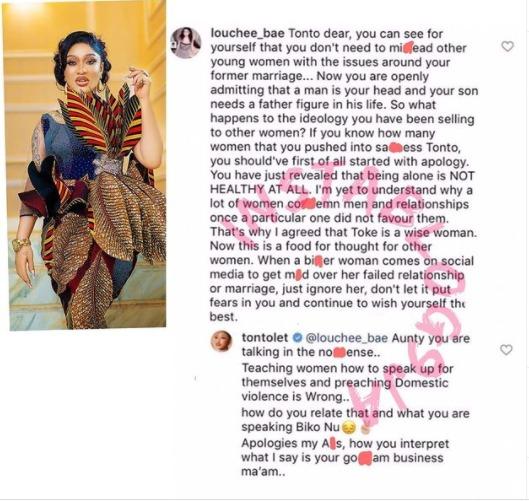Tap the heart icon on tontolet's reply

(x=506, y=350)
